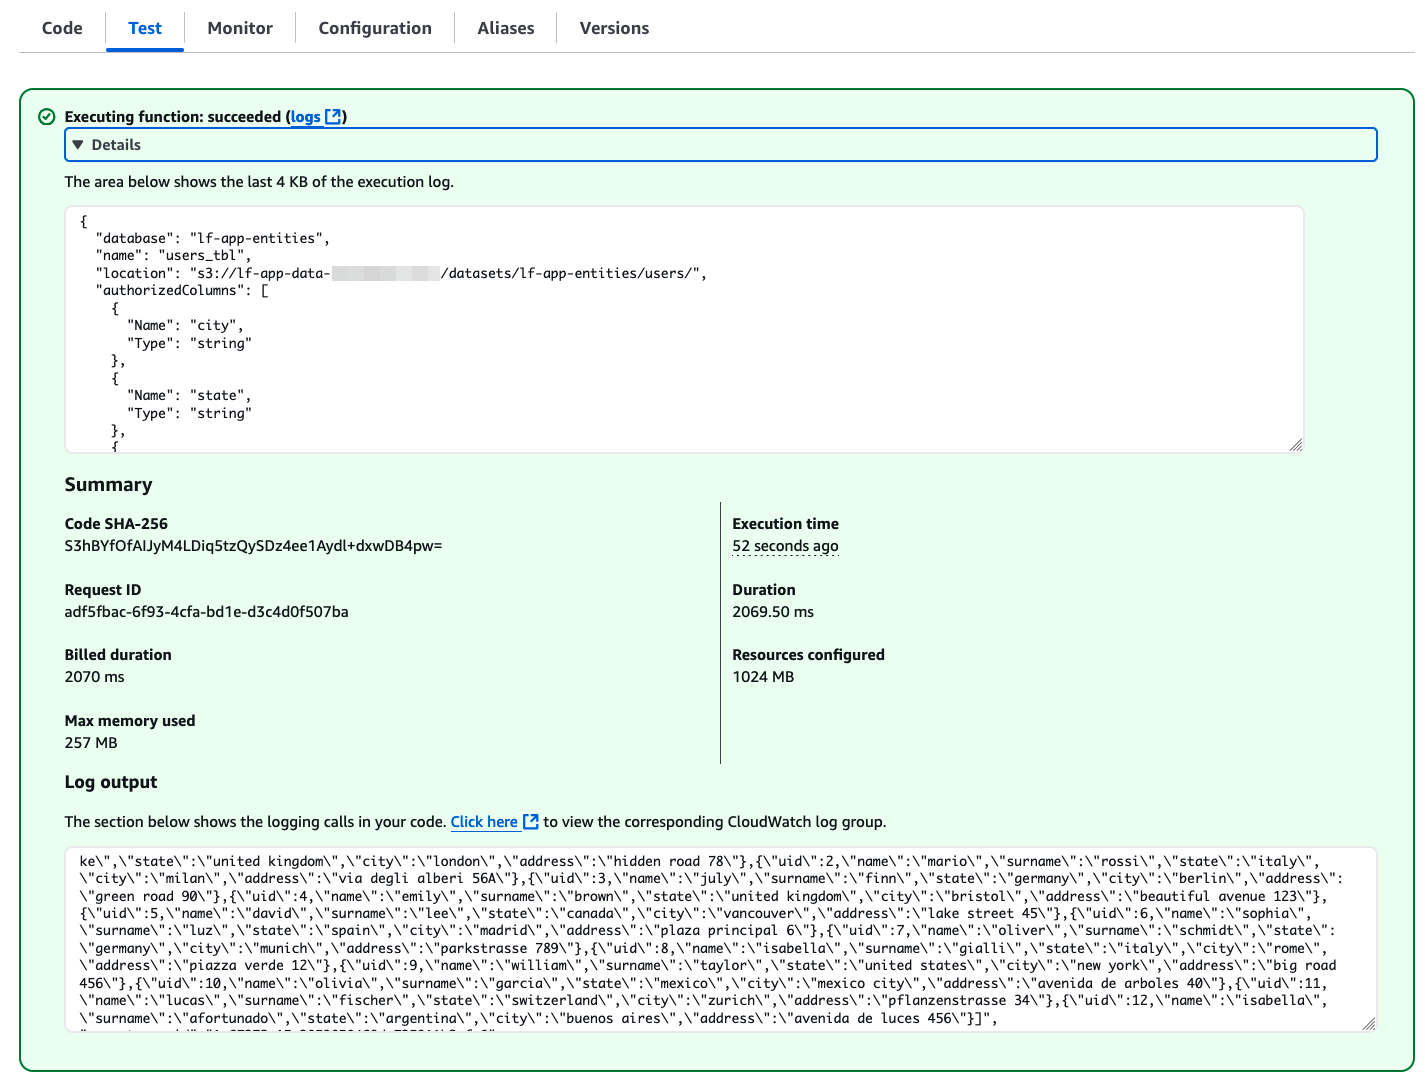Screen dimensions: 1425x1084
Task: Click the external link icon beside logs
Action: (334, 117)
